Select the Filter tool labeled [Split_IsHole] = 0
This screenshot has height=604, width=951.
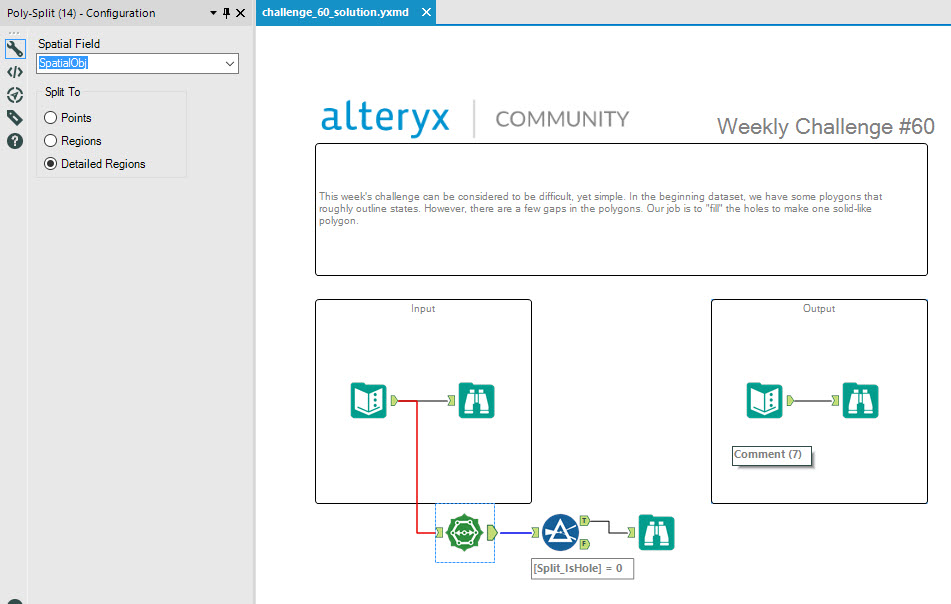[x=560, y=532]
